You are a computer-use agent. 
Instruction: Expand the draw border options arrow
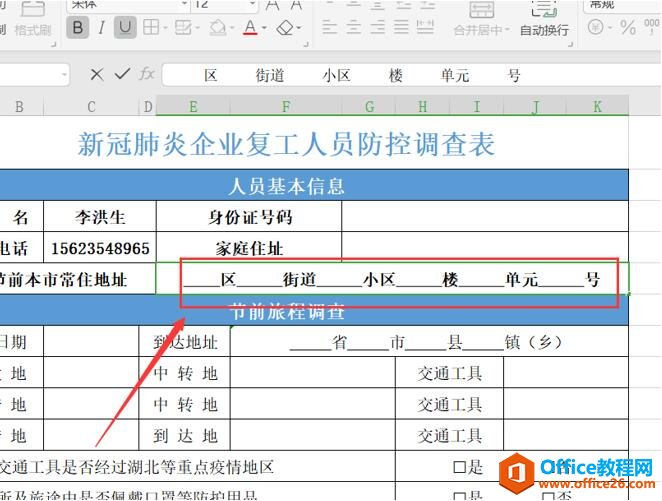point(197,28)
